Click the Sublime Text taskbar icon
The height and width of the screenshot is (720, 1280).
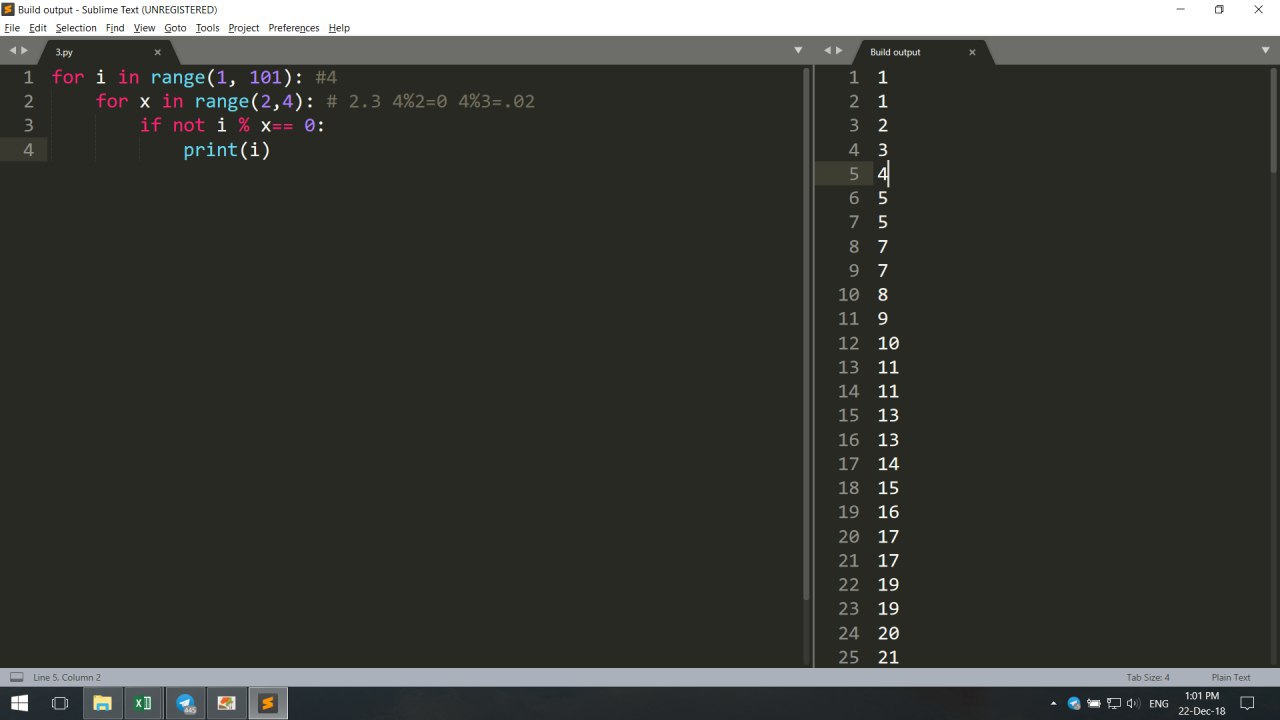[x=267, y=703]
